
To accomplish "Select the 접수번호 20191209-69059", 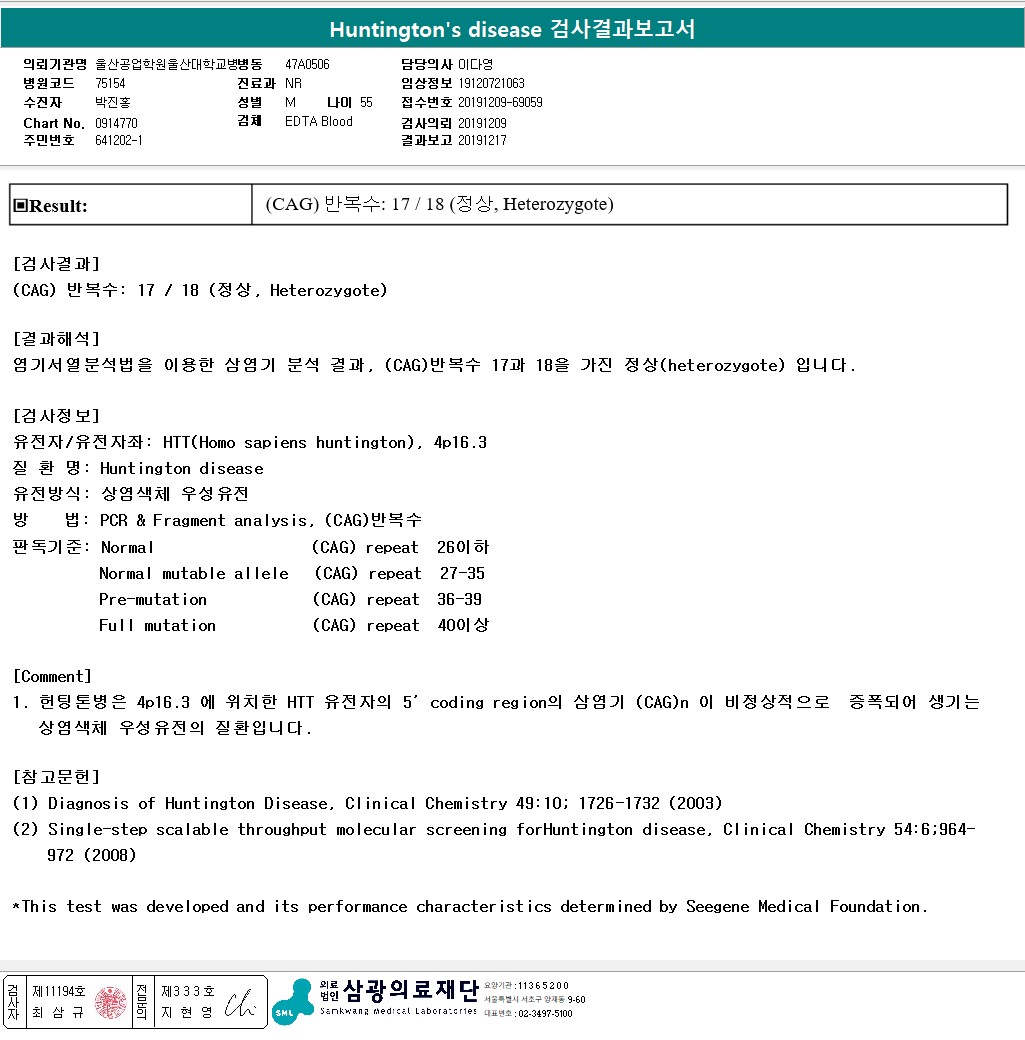I will coord(500,103).
